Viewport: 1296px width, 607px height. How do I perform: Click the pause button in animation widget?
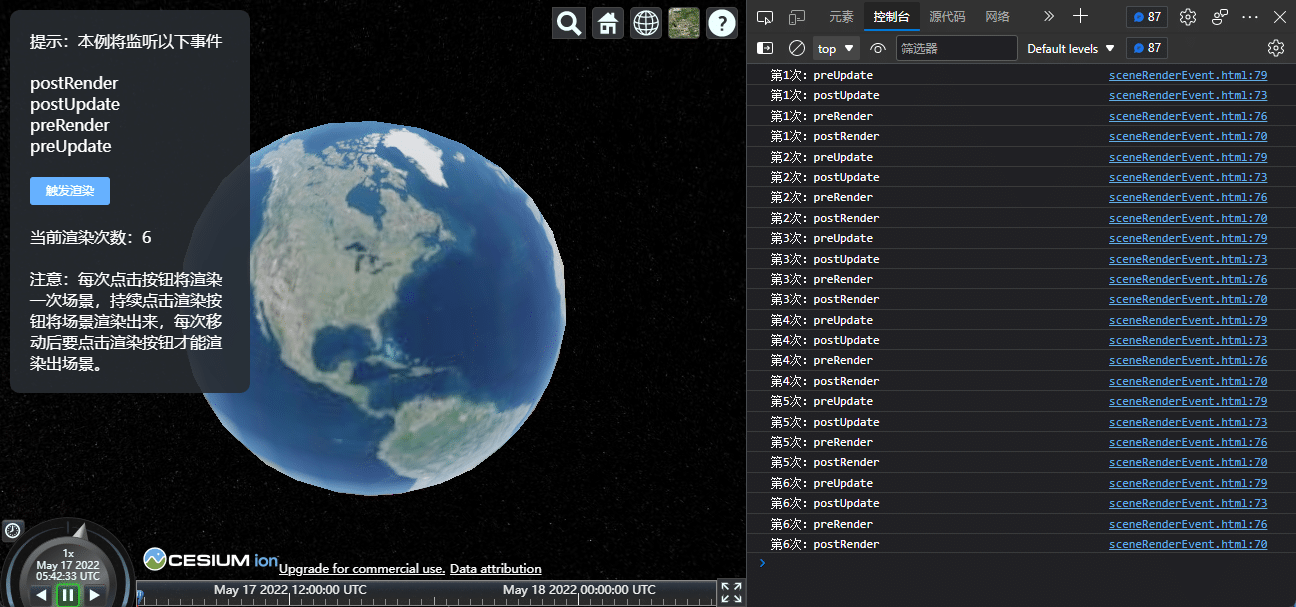(x=67, y=595)
